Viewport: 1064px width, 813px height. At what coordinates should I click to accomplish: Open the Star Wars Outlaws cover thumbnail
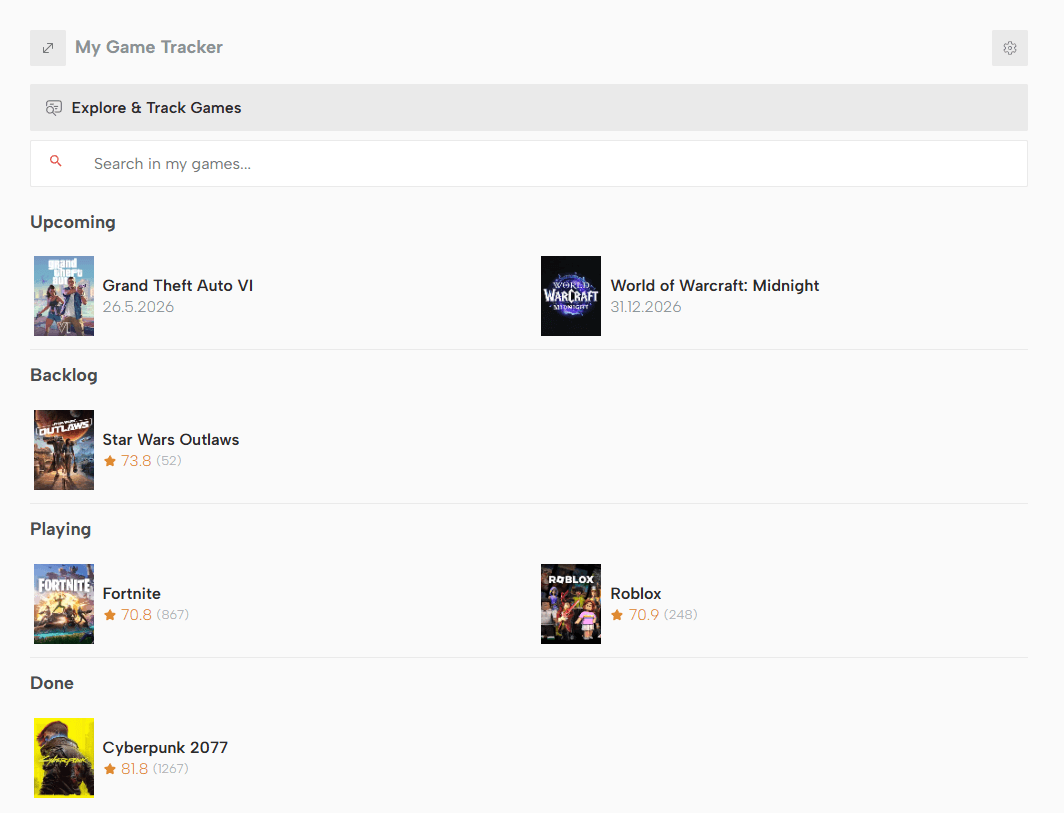tap(64, 450)
